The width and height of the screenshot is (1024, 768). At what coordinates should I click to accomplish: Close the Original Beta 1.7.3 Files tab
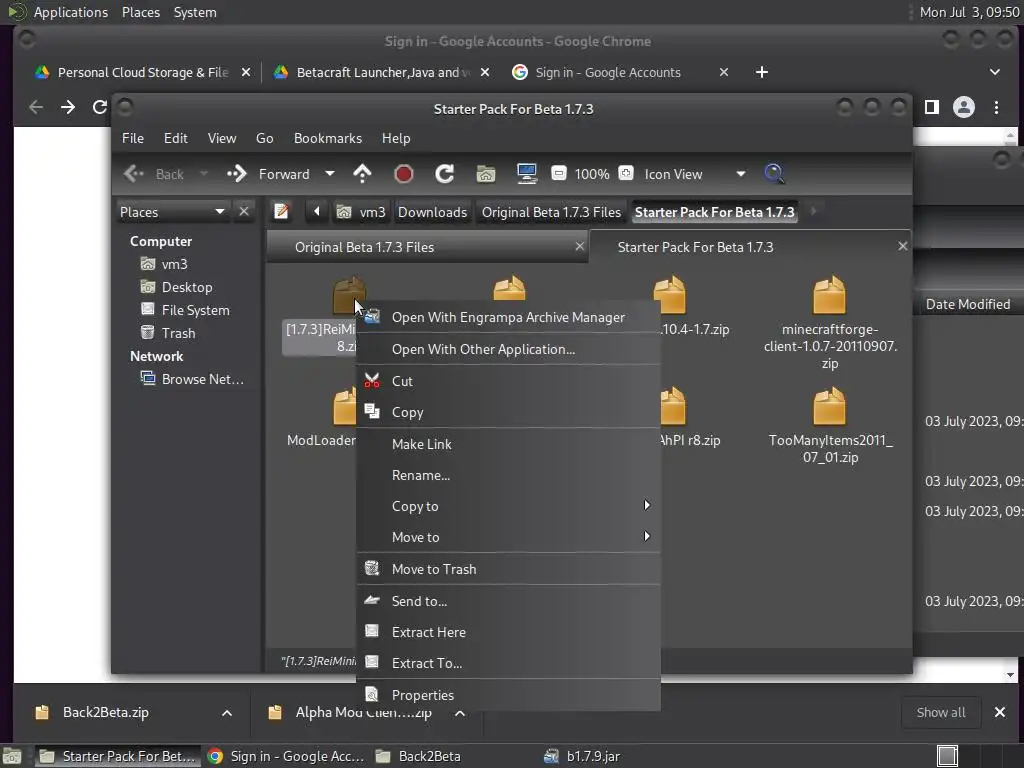[579, 246]
